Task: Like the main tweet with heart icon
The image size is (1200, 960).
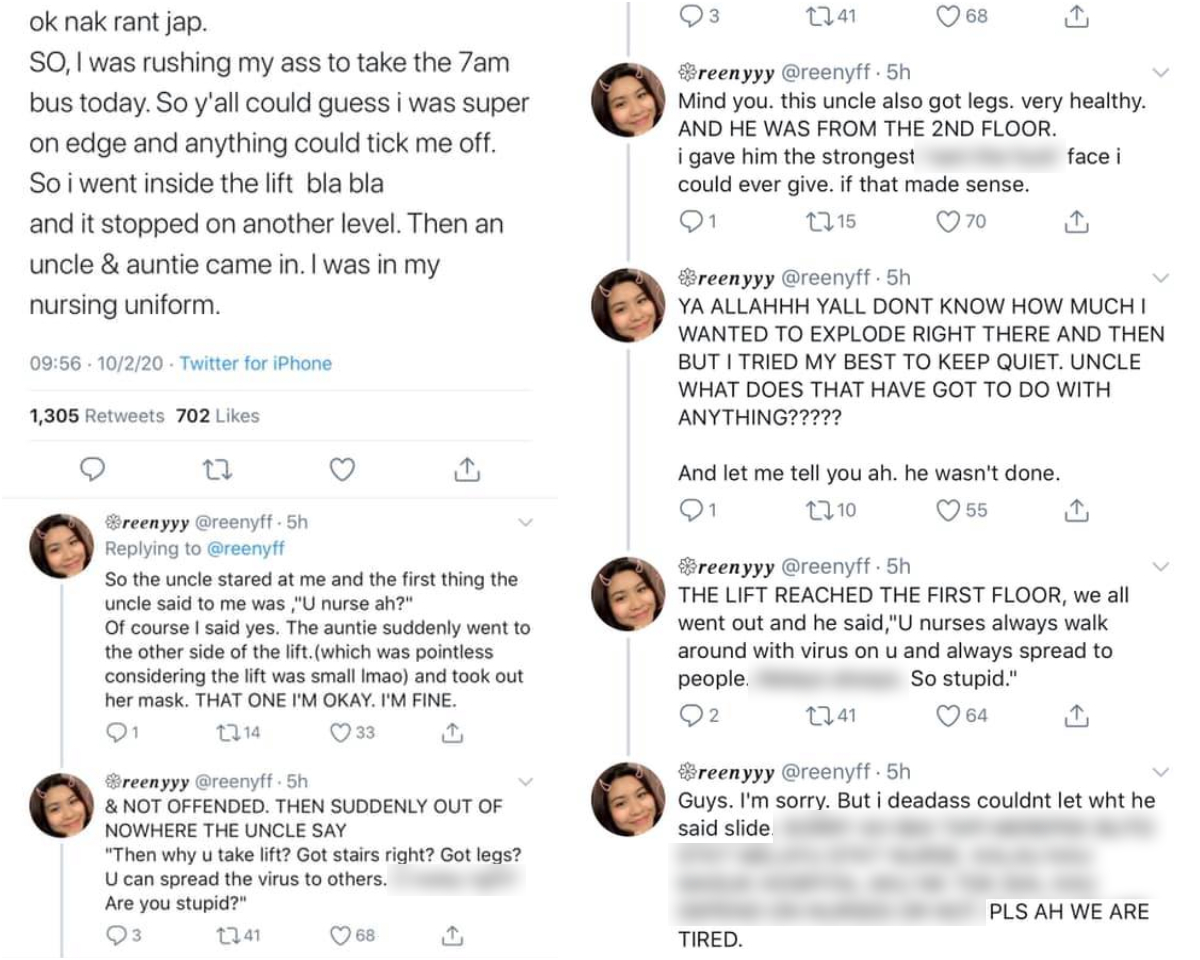Action: click(x=342, y=469)
